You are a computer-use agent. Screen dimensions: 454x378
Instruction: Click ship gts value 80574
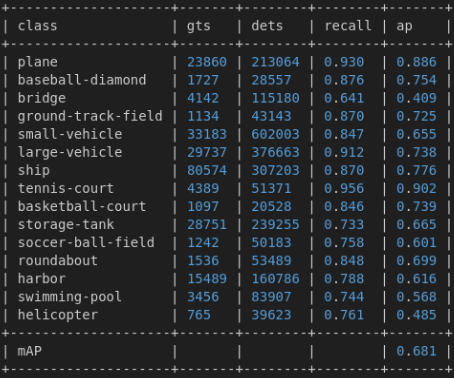(x=207, y=170)
